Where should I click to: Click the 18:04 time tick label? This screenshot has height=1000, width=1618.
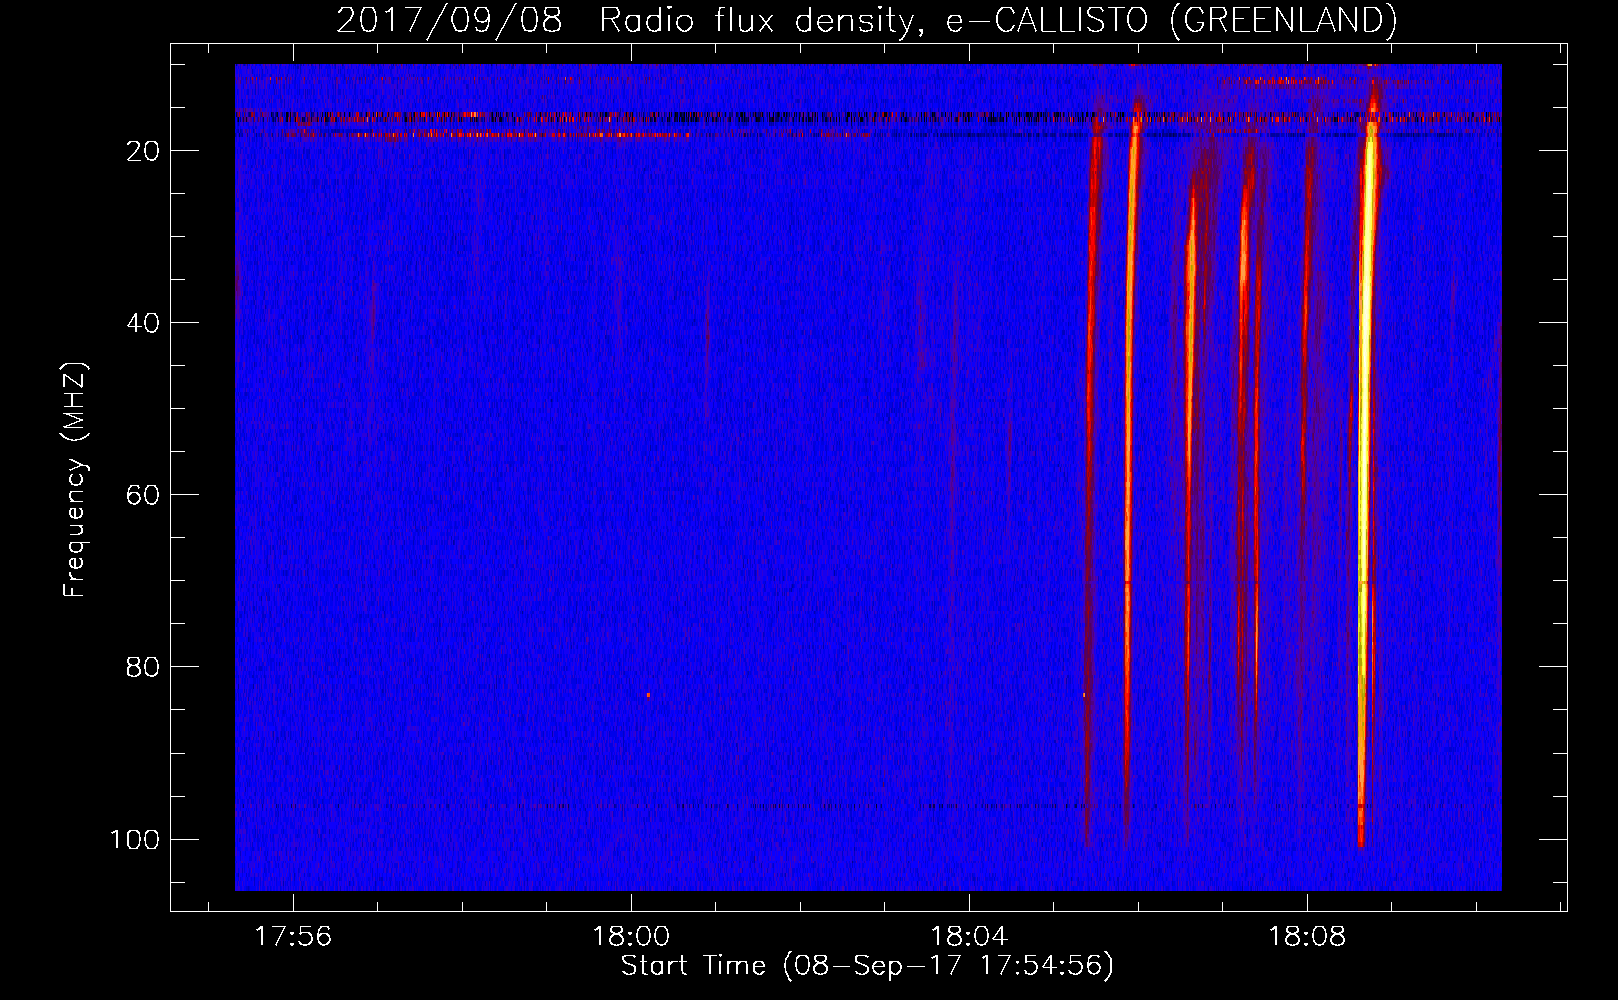[969, 937]
